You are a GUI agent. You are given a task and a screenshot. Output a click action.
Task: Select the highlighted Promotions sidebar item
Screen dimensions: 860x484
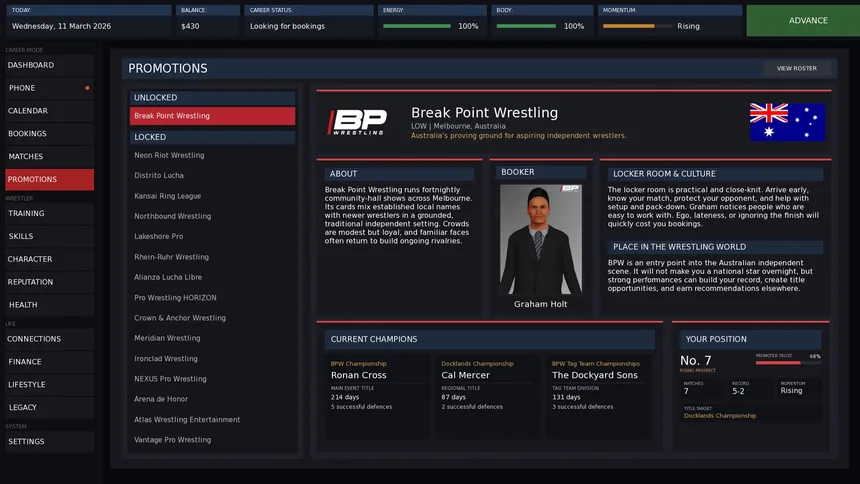[x=49, y=179]
